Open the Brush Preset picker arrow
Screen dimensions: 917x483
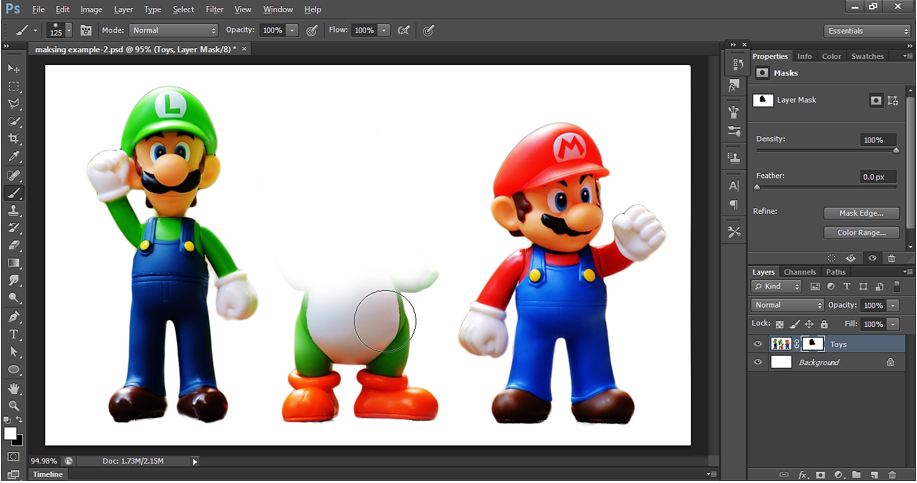point(69,30)
